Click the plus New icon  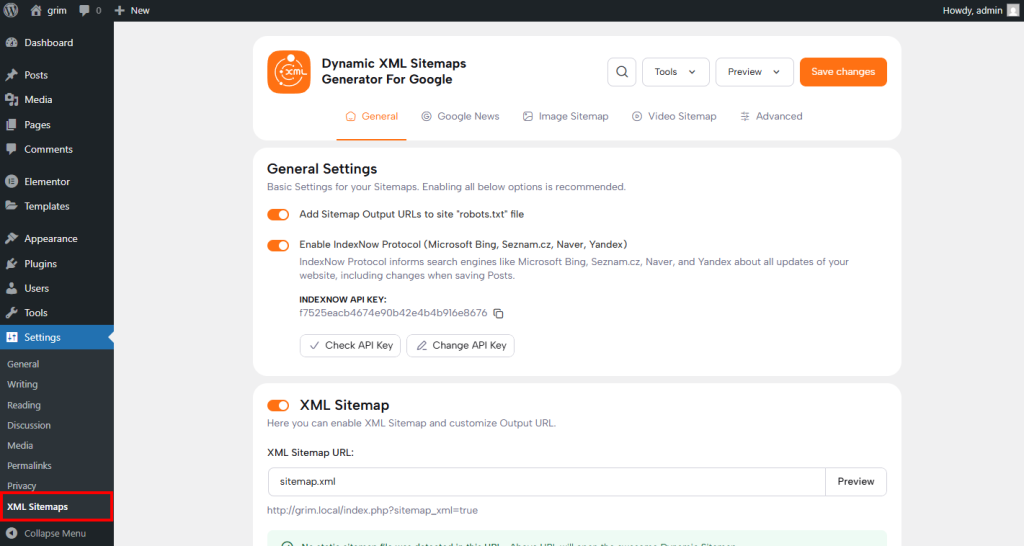click(120, 10)
